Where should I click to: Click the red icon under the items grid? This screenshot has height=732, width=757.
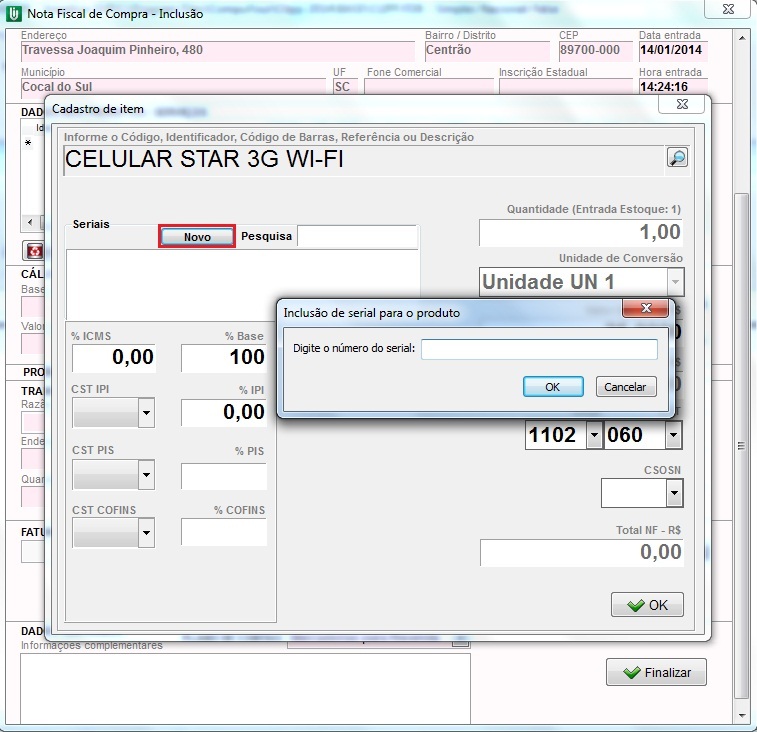(34, 250)
